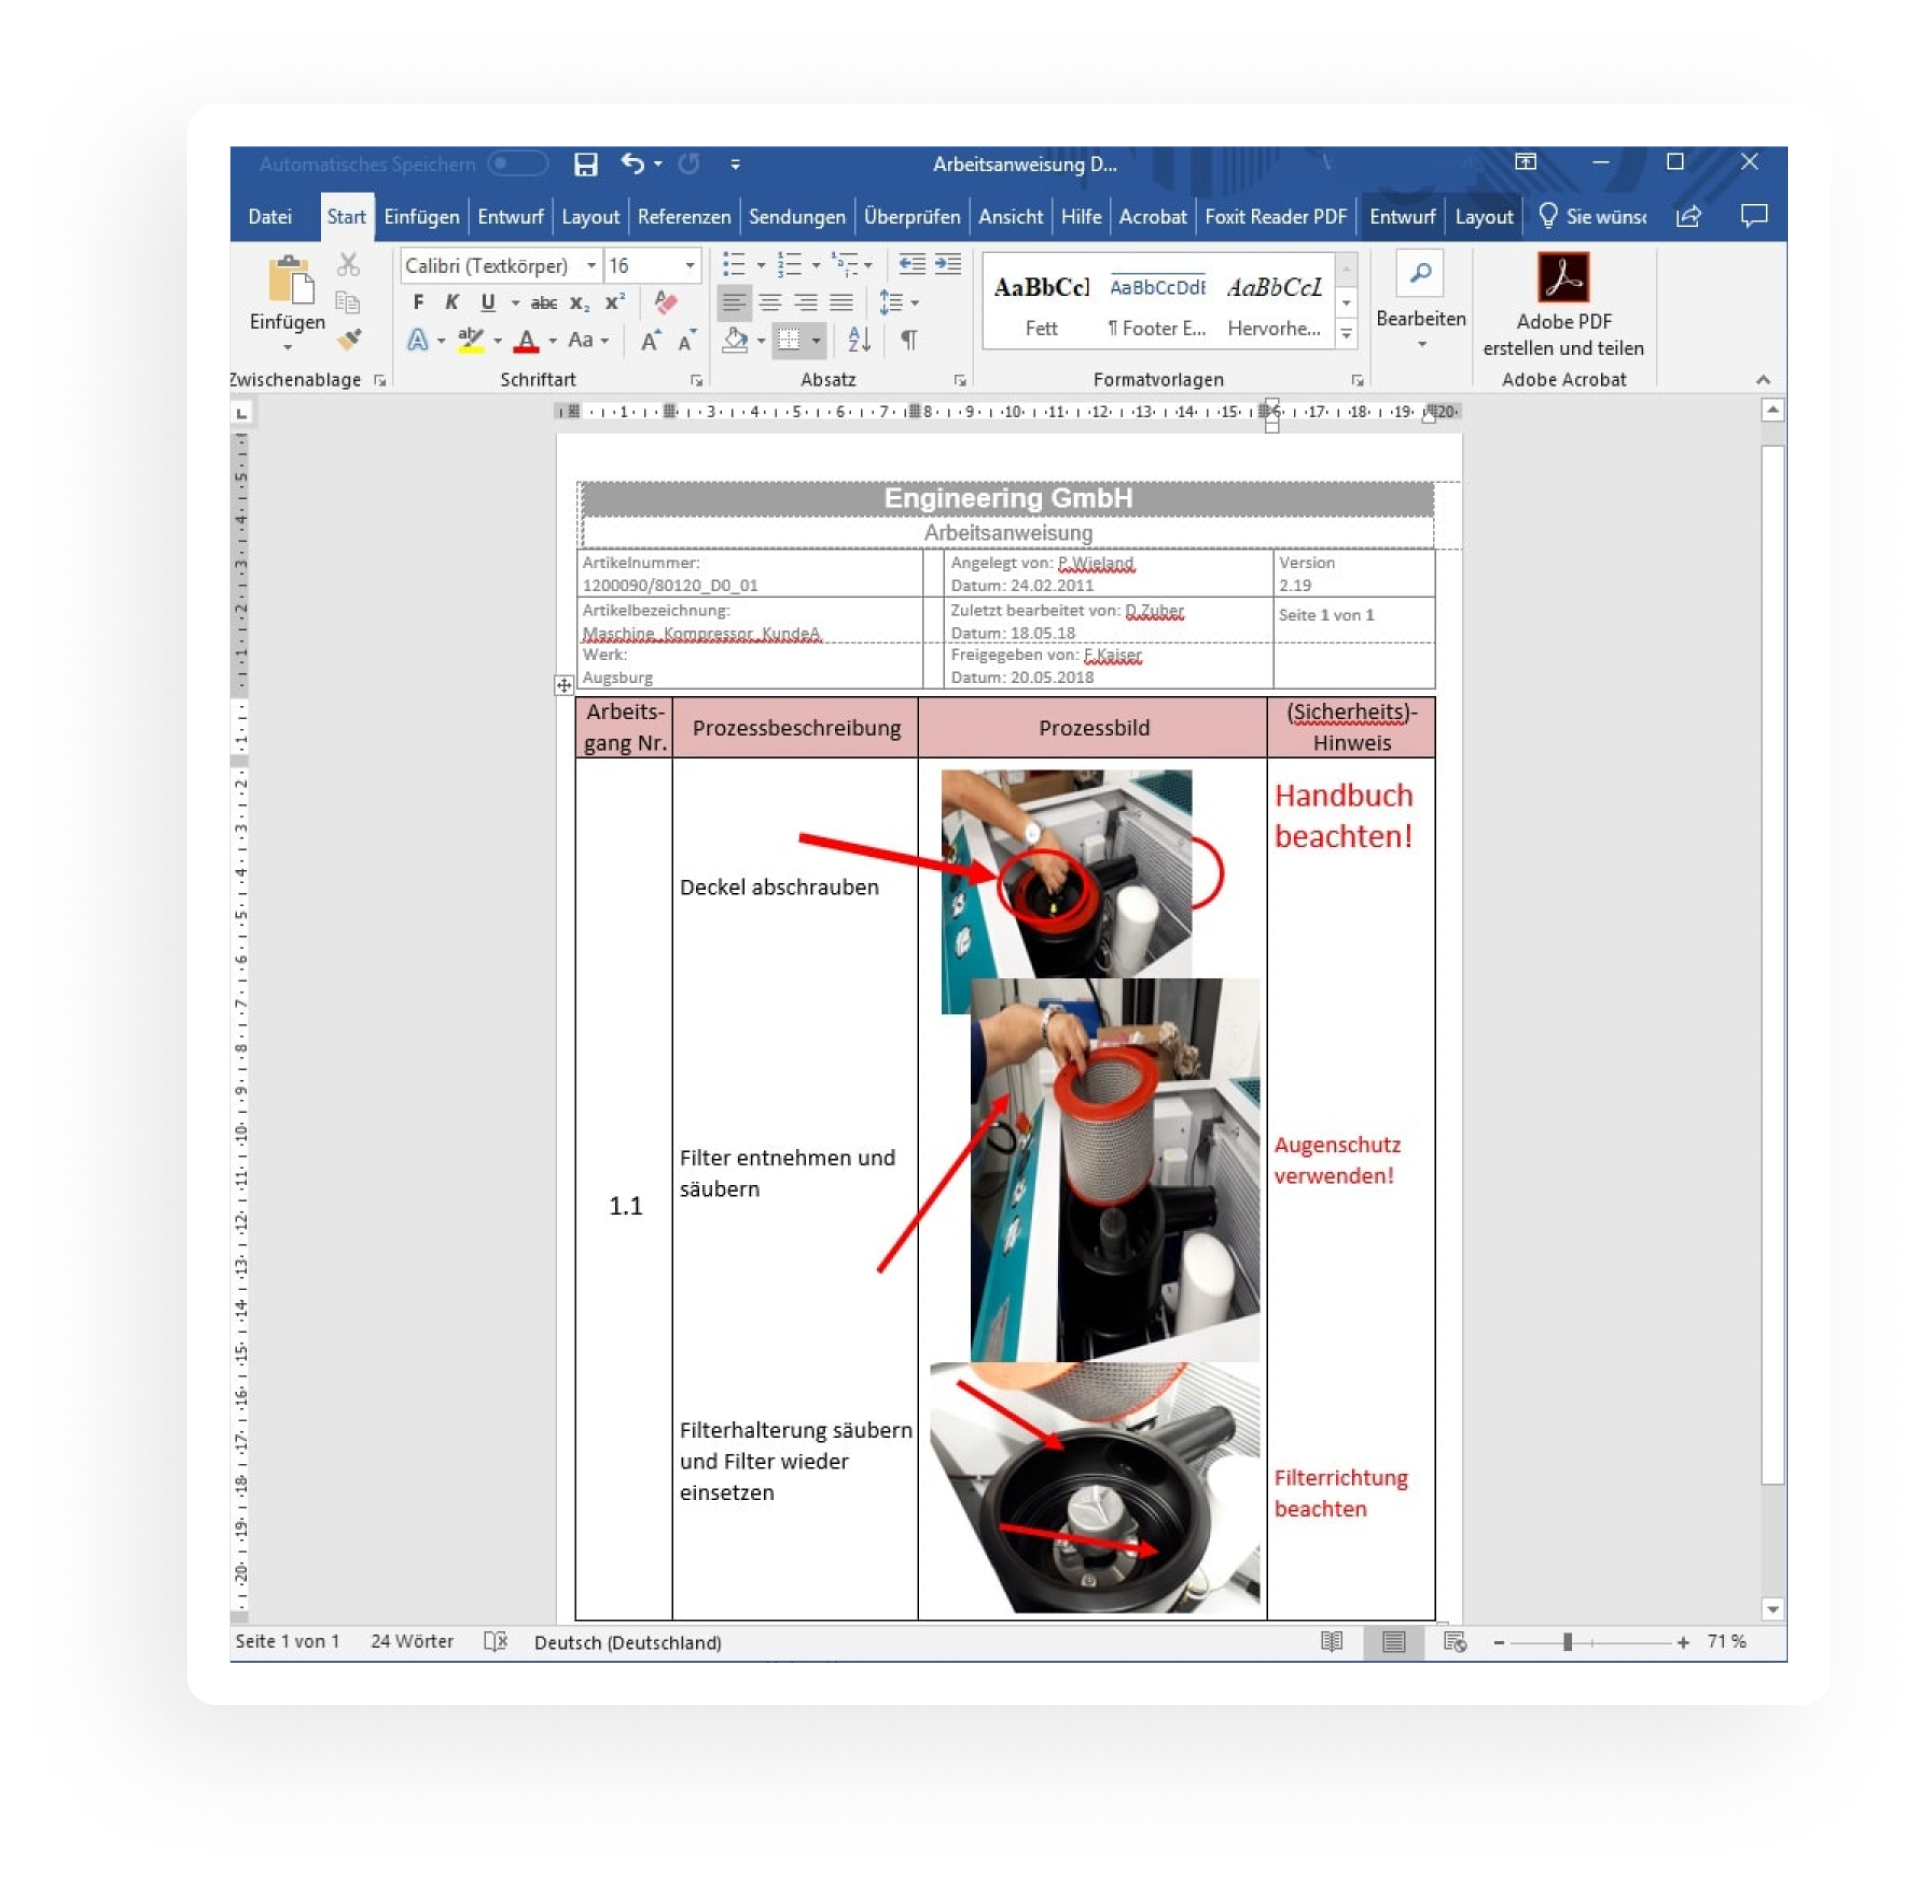
Task: Apply superscript formatting
Action: click(615, 302)
